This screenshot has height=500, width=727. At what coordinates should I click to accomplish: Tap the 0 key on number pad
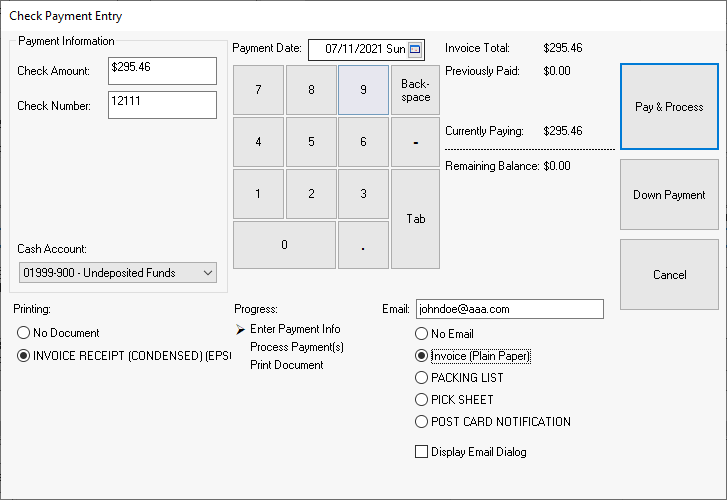(x=284, y=245)
